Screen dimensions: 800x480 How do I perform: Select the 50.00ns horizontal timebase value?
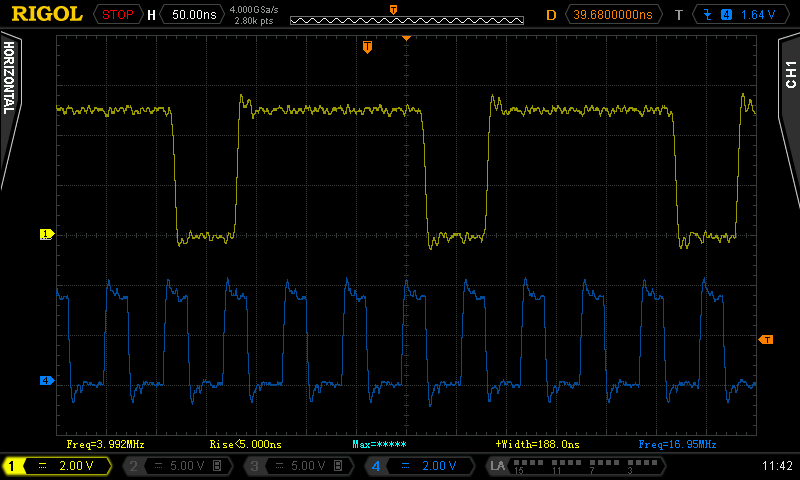(x=194, y=15)
